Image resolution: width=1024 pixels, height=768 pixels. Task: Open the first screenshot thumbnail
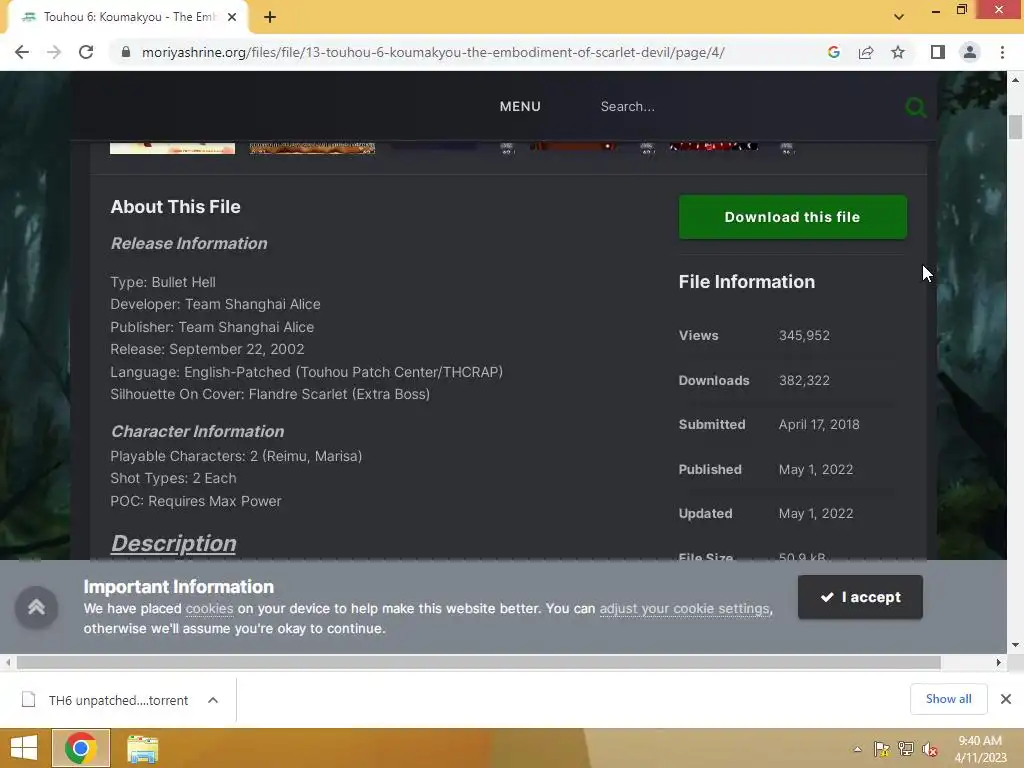(x=172, y=148)
